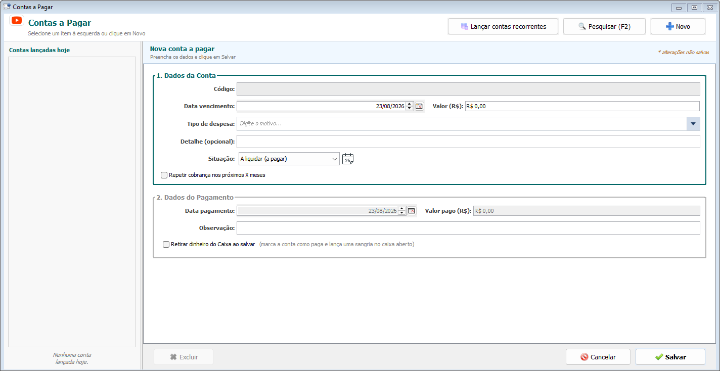Screen dimensions: 720x371
Task: Click into the Detalhe (opcional) field
Action: pos(468,141)
